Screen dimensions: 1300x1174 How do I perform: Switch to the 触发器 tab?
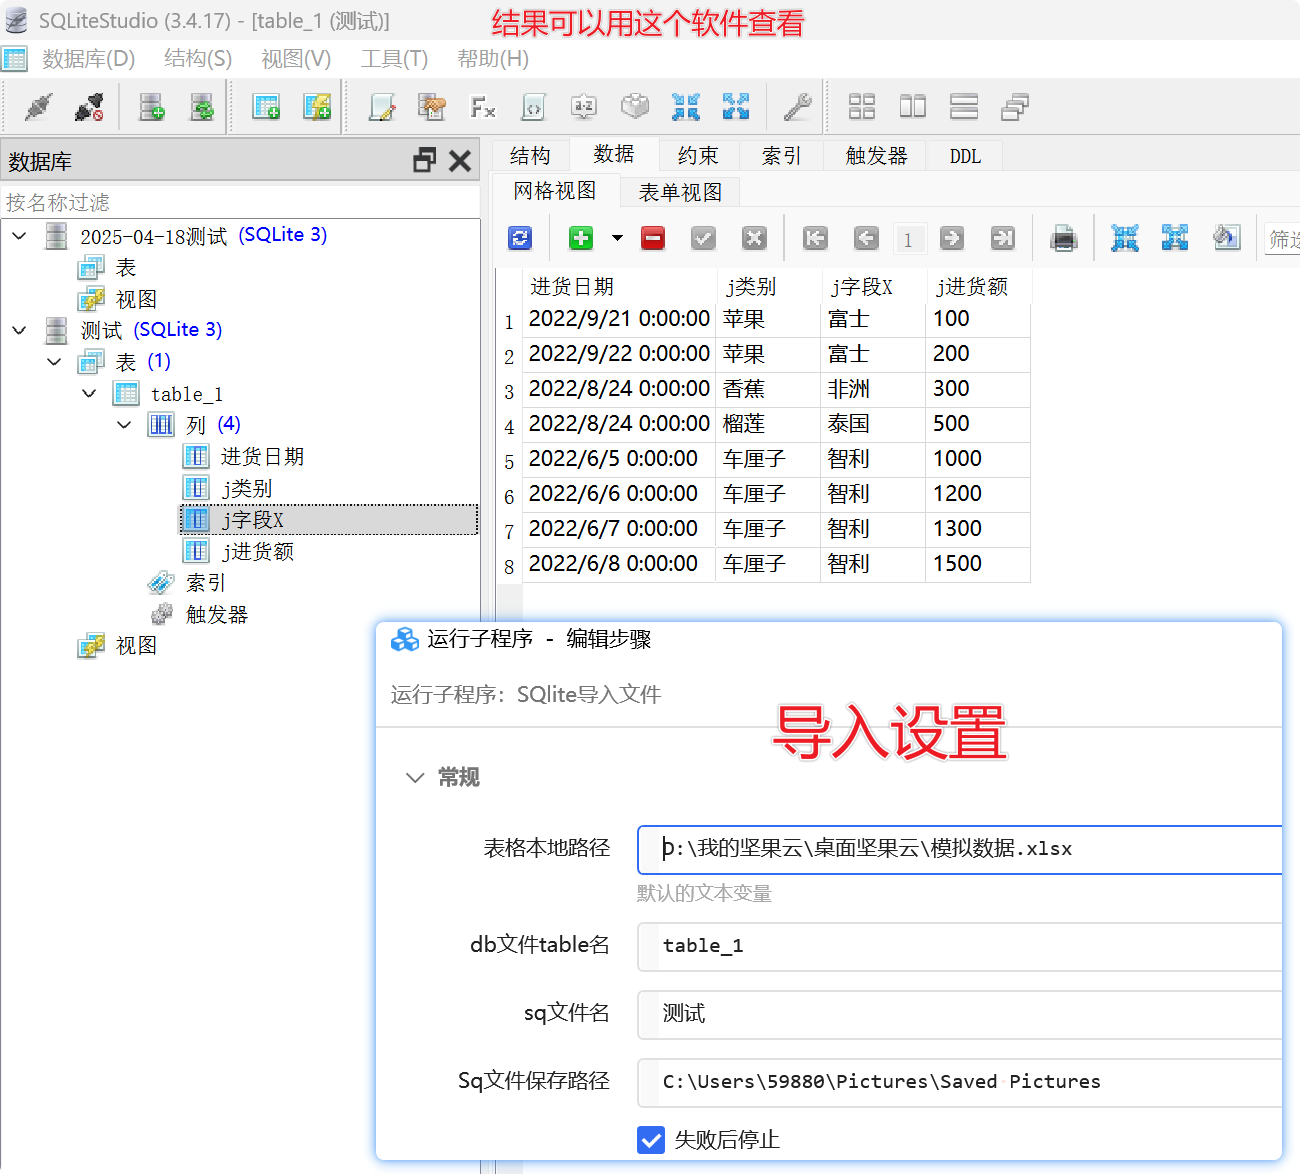(876, 156)
